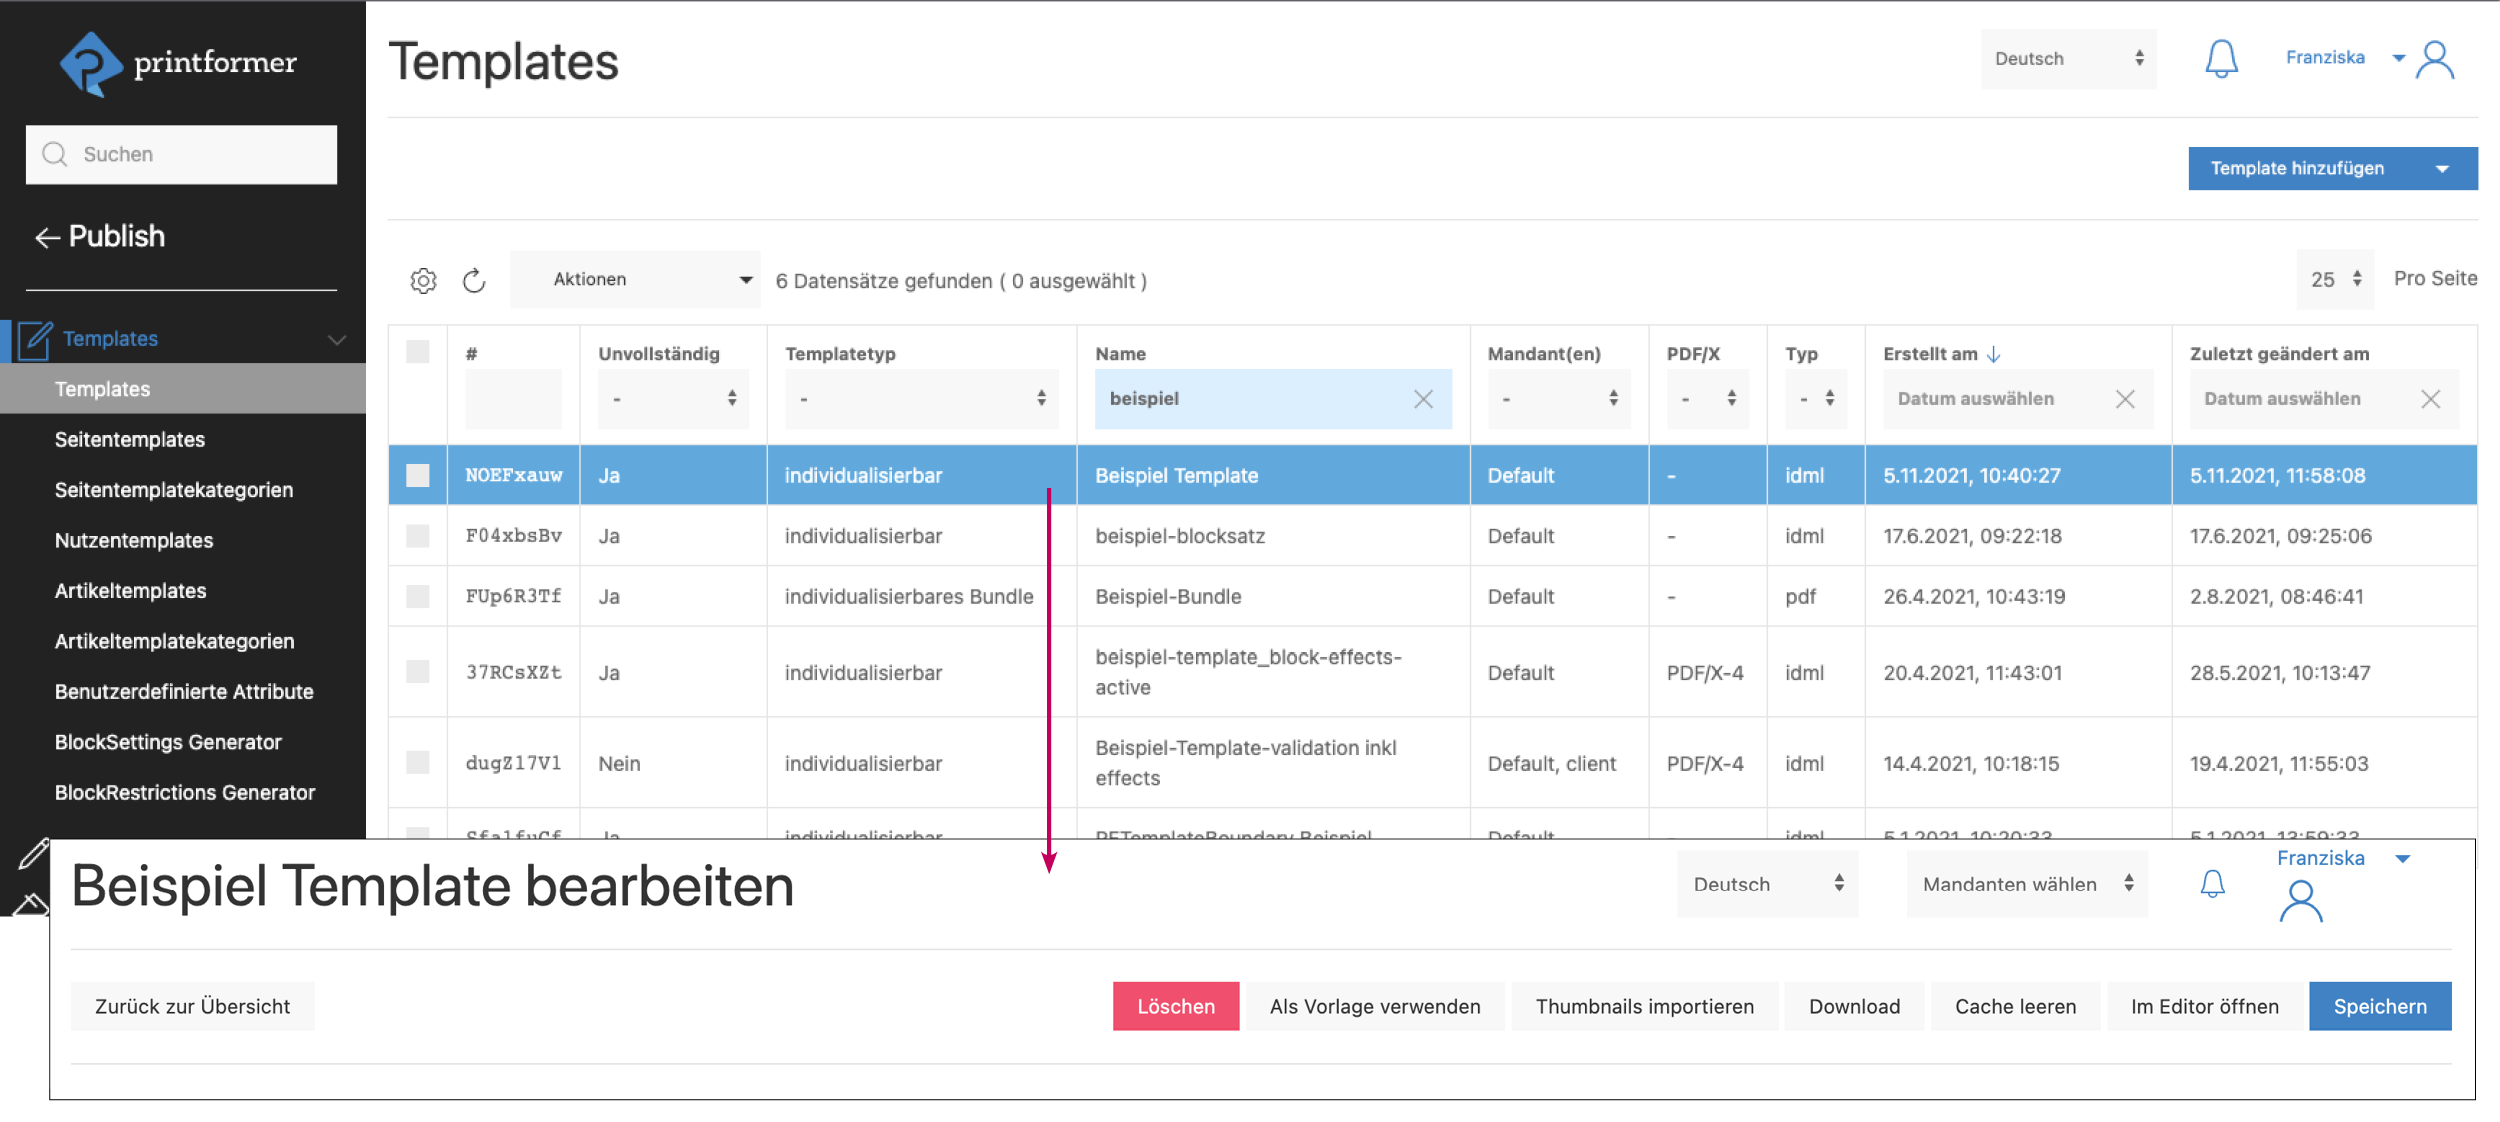The width and height of the screenshot is (2500, 1122).
Task: Open the Aktionen dropdown
Action: (635, 280)
